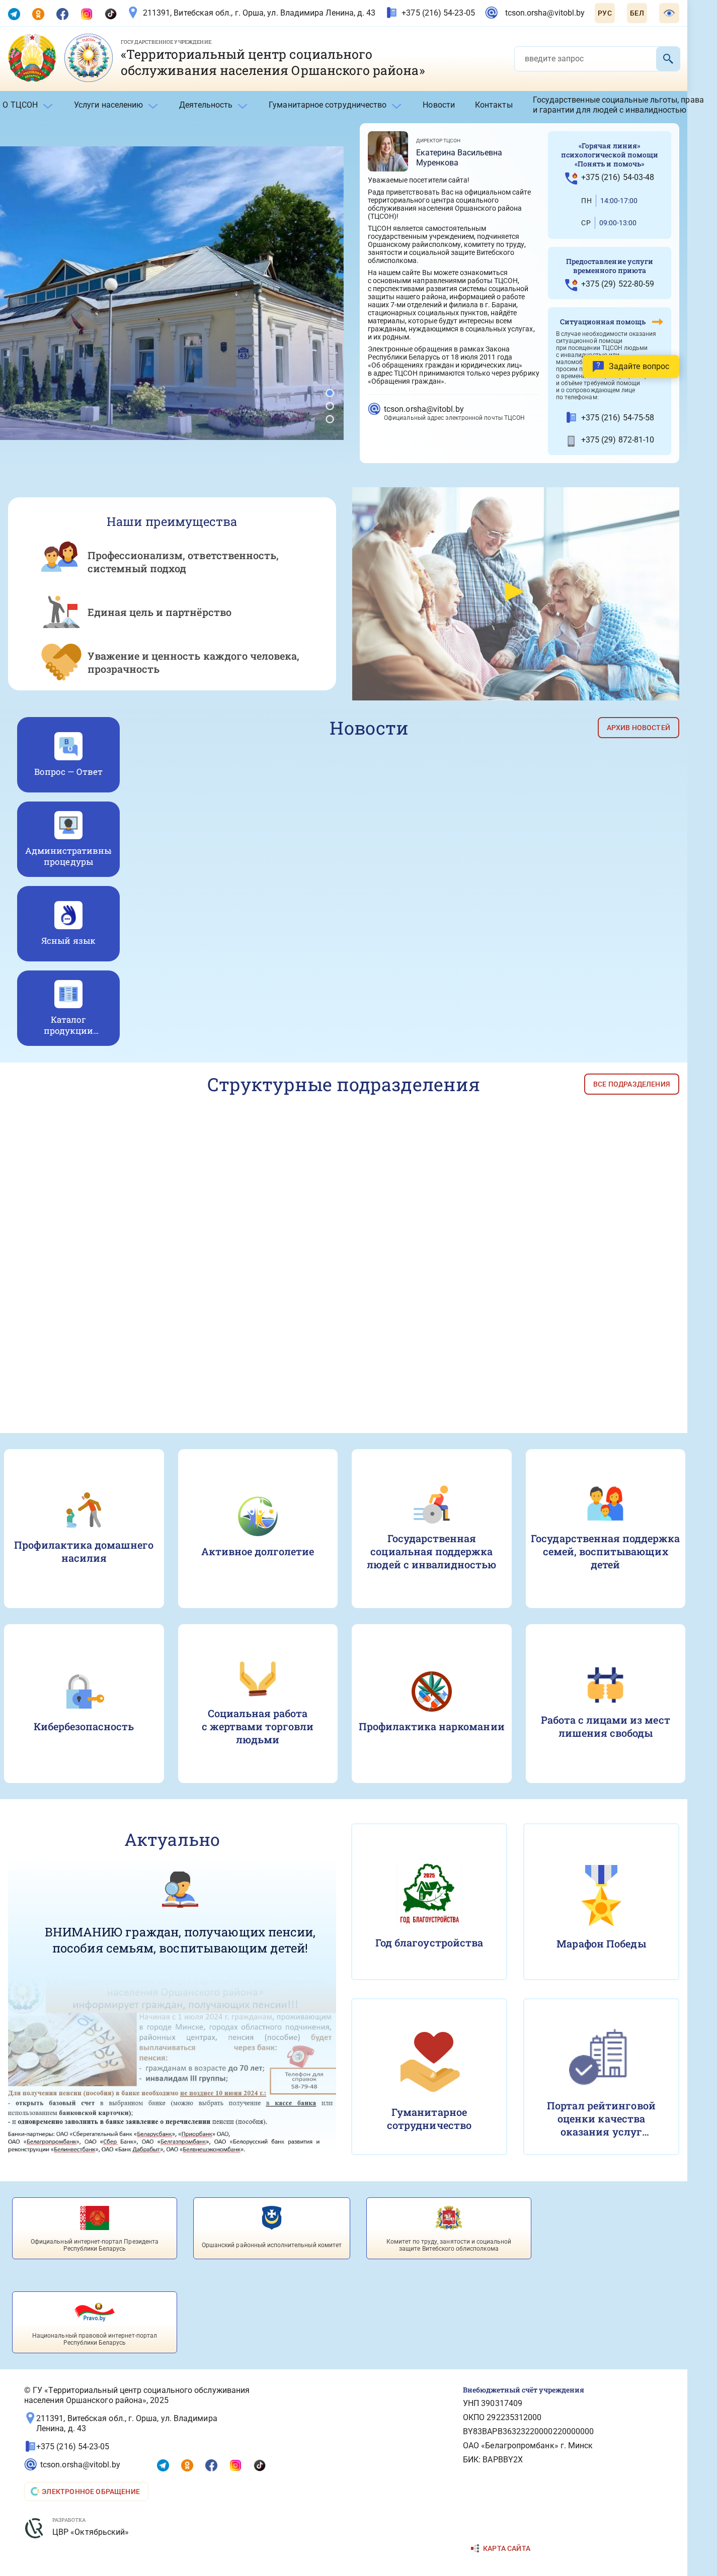Open the Портал рейтинговой оценки card

[601, 2076]
